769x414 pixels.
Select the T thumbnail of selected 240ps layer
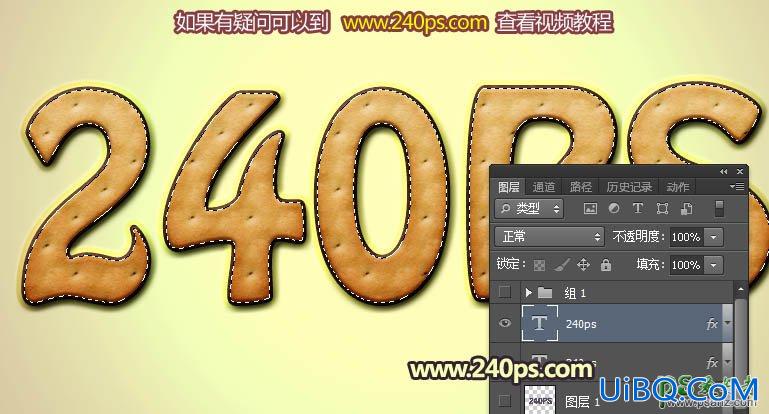539,323
